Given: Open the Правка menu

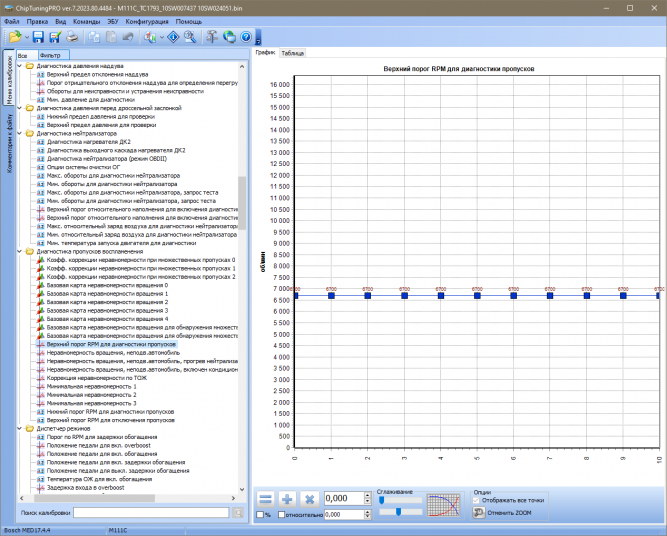Looking at the screenshot, I should coord(37,21).
